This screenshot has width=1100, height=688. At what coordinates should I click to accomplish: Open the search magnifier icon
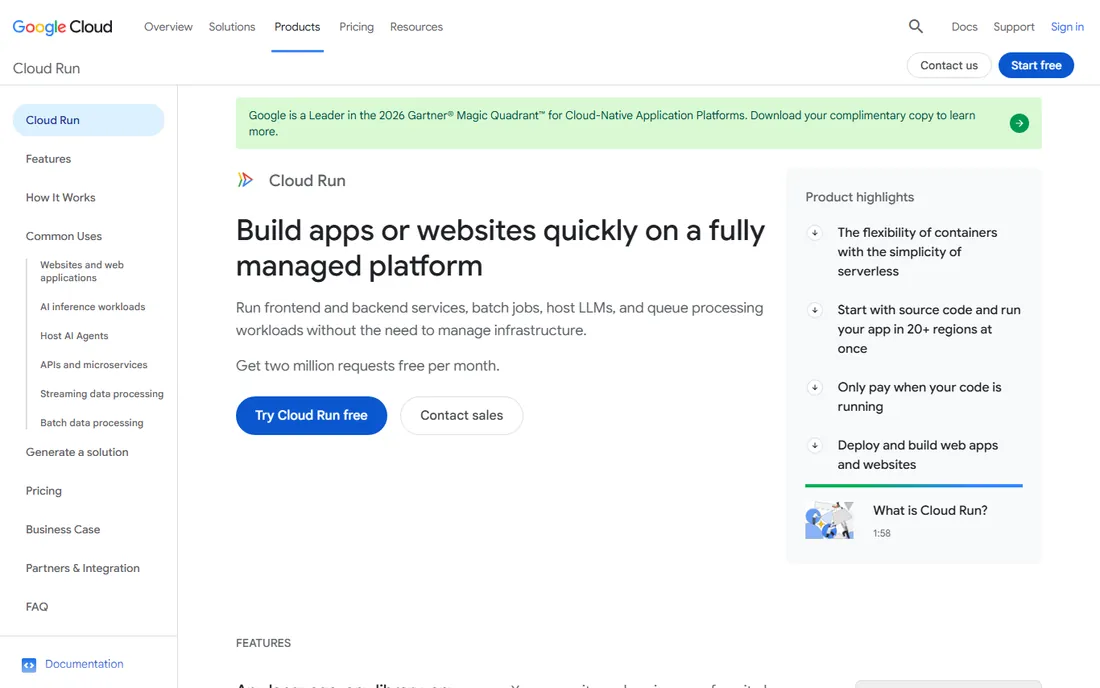coord(915,27)
